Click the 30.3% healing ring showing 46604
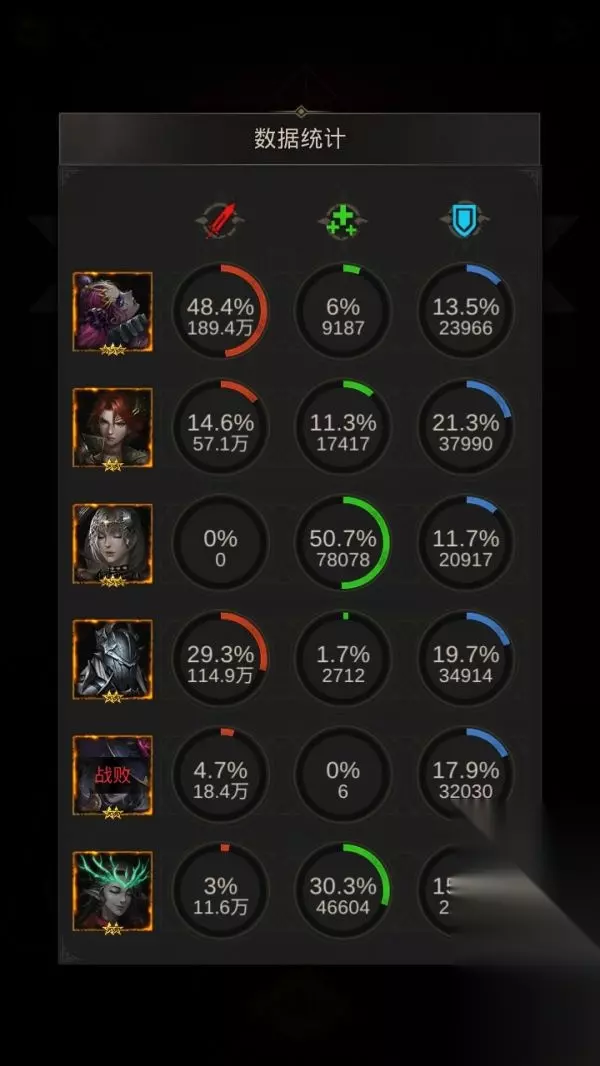 click(x=342, y=890)
